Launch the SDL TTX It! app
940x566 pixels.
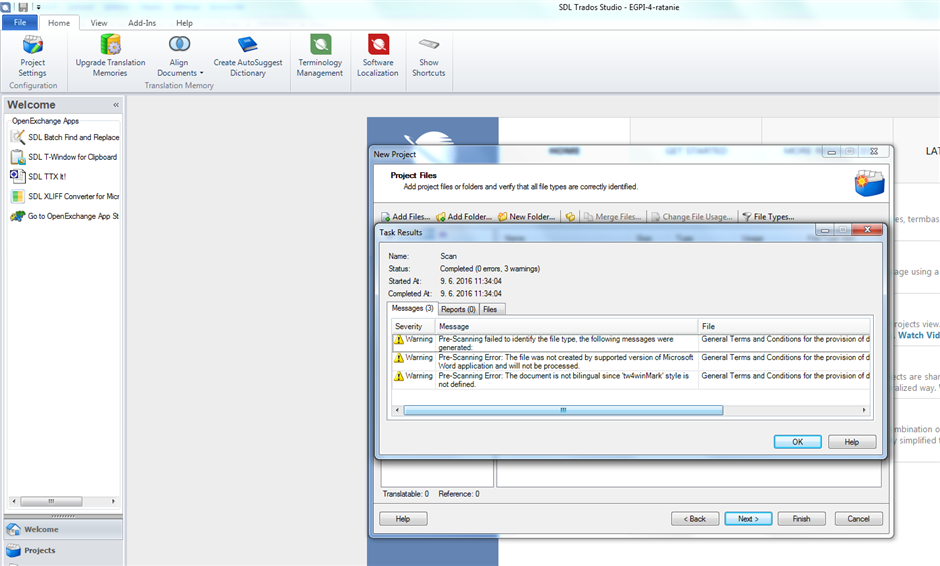(38, 176)
